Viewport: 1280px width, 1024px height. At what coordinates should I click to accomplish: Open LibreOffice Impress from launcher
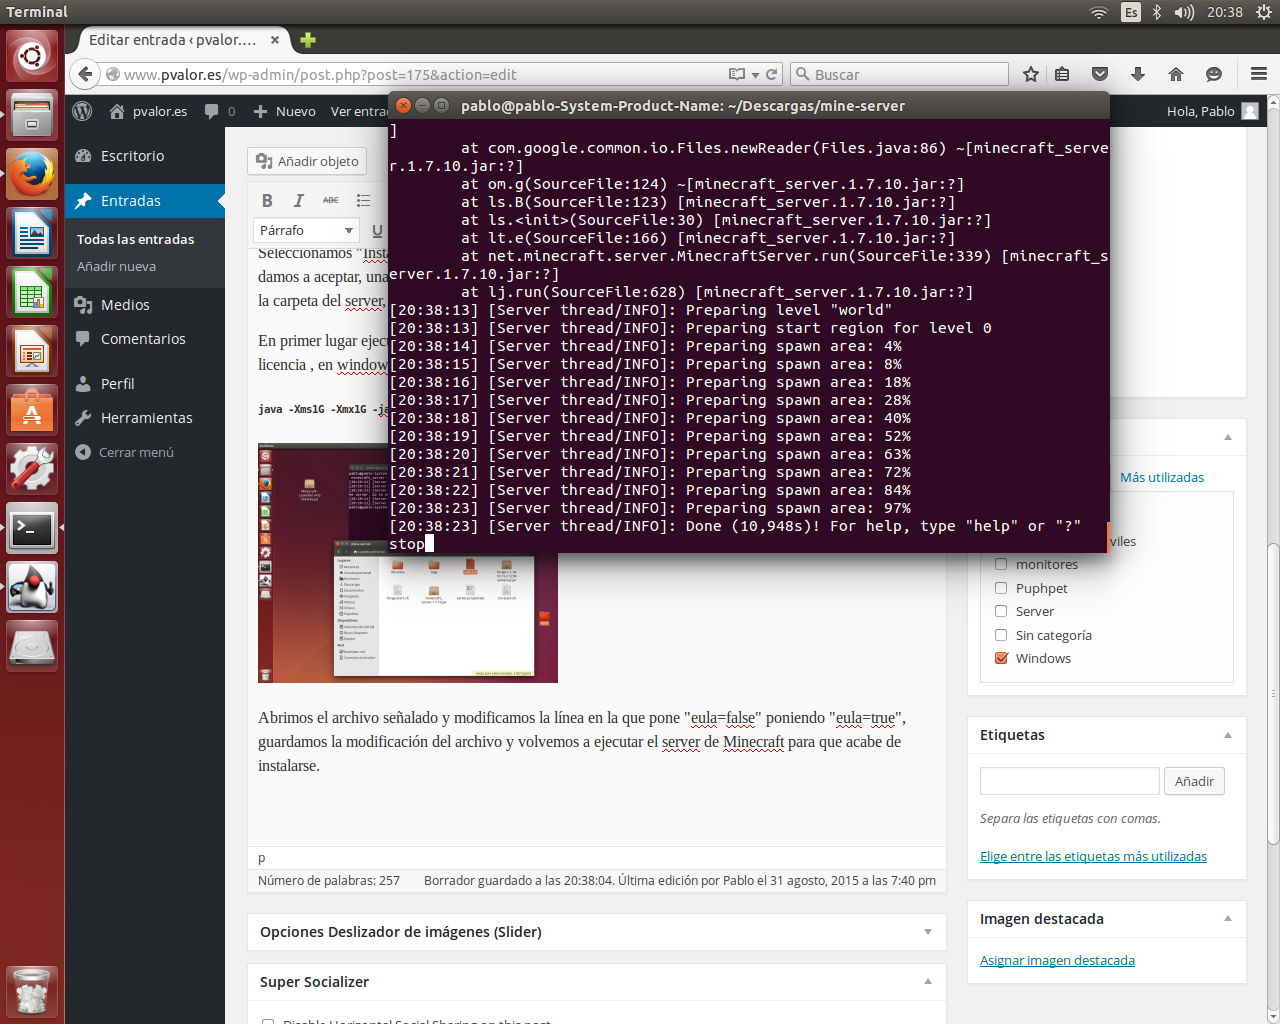32,351
